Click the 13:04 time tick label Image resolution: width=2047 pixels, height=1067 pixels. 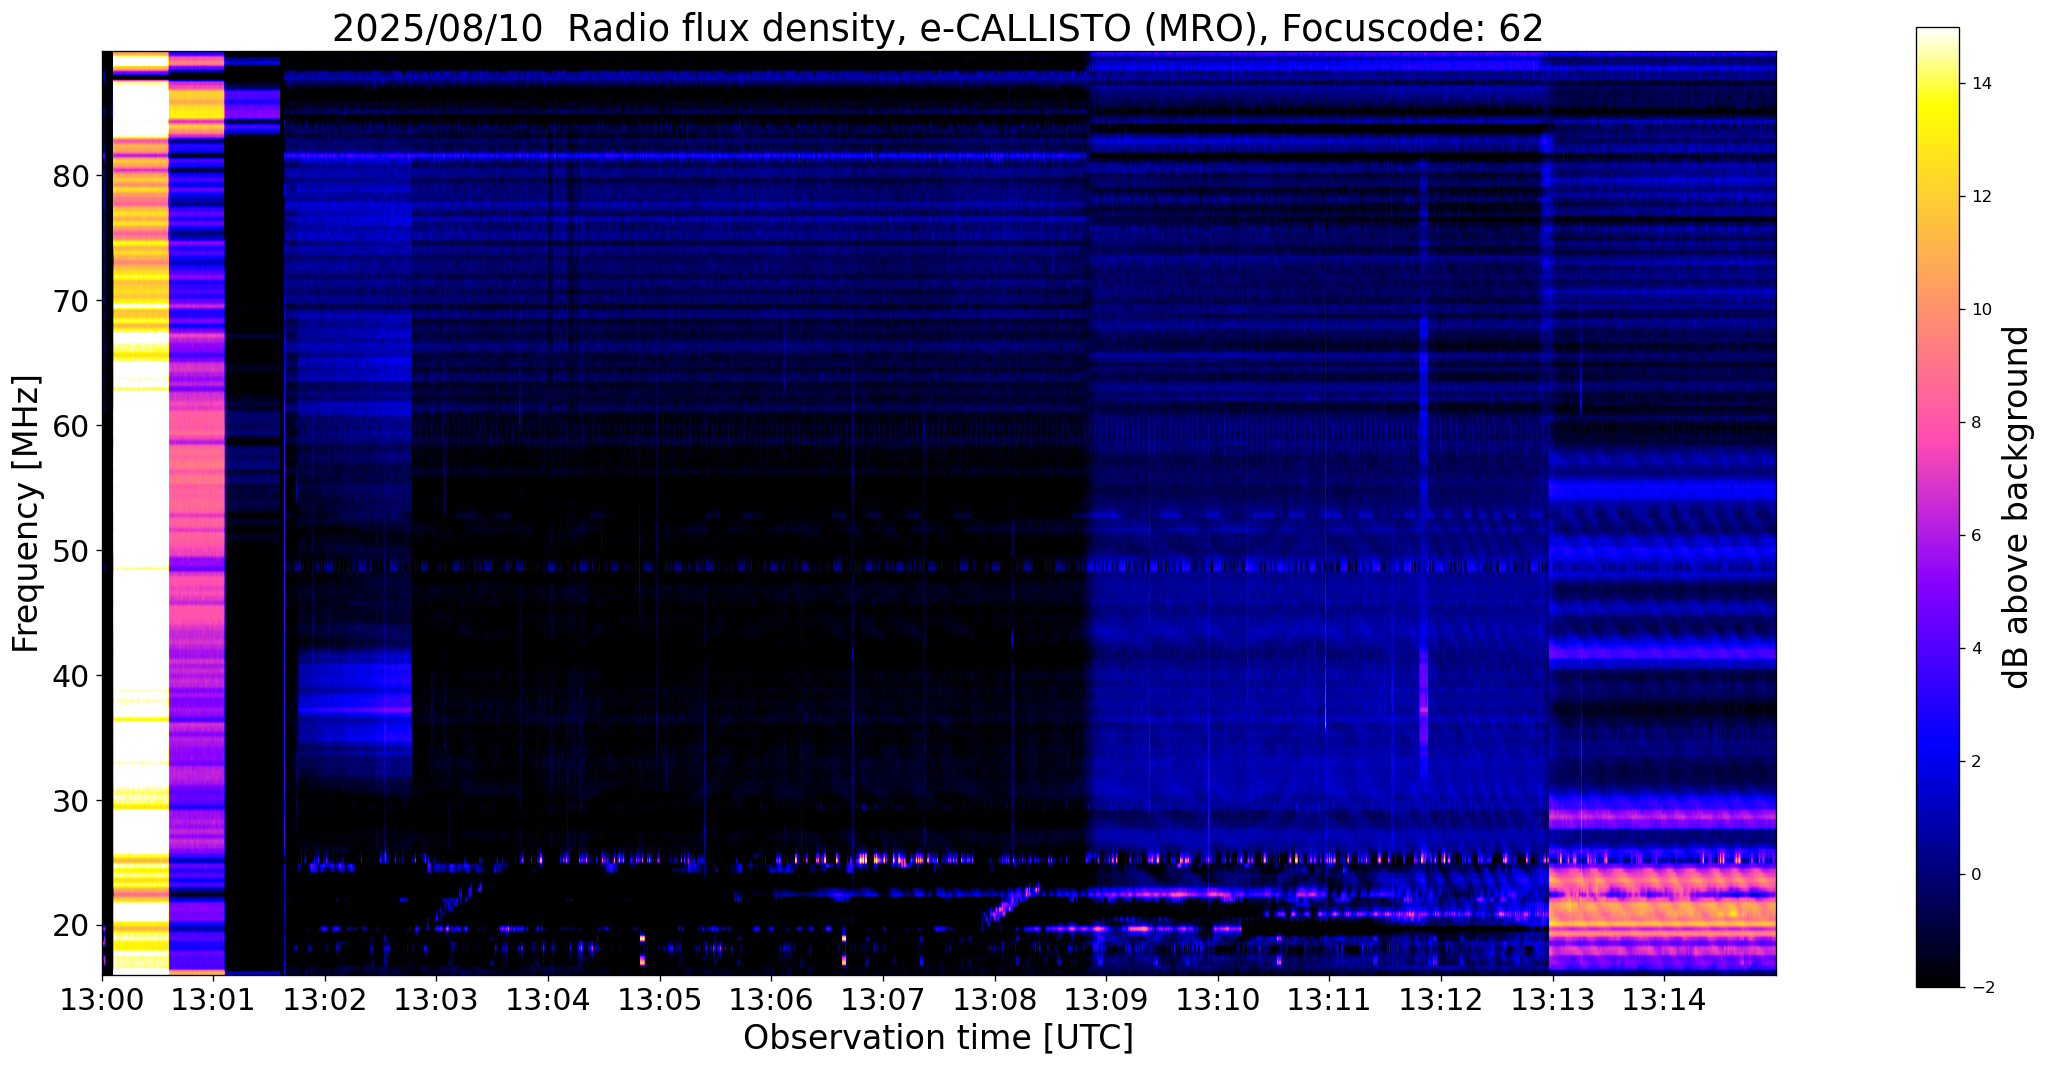547,1000
